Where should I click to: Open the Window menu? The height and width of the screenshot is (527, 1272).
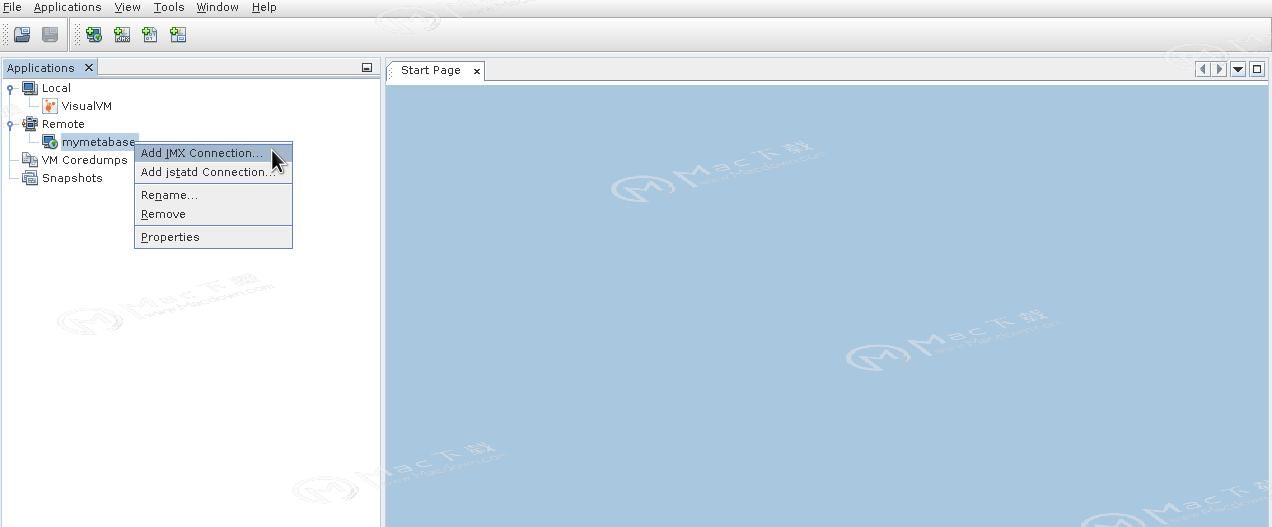pyautogui.click(x=217, y=7)
